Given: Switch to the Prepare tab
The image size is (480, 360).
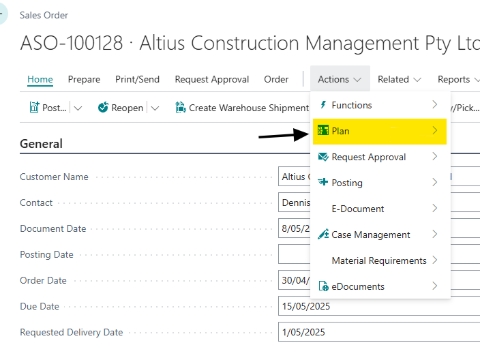Looking at the screenshot, I should (84, 79).
